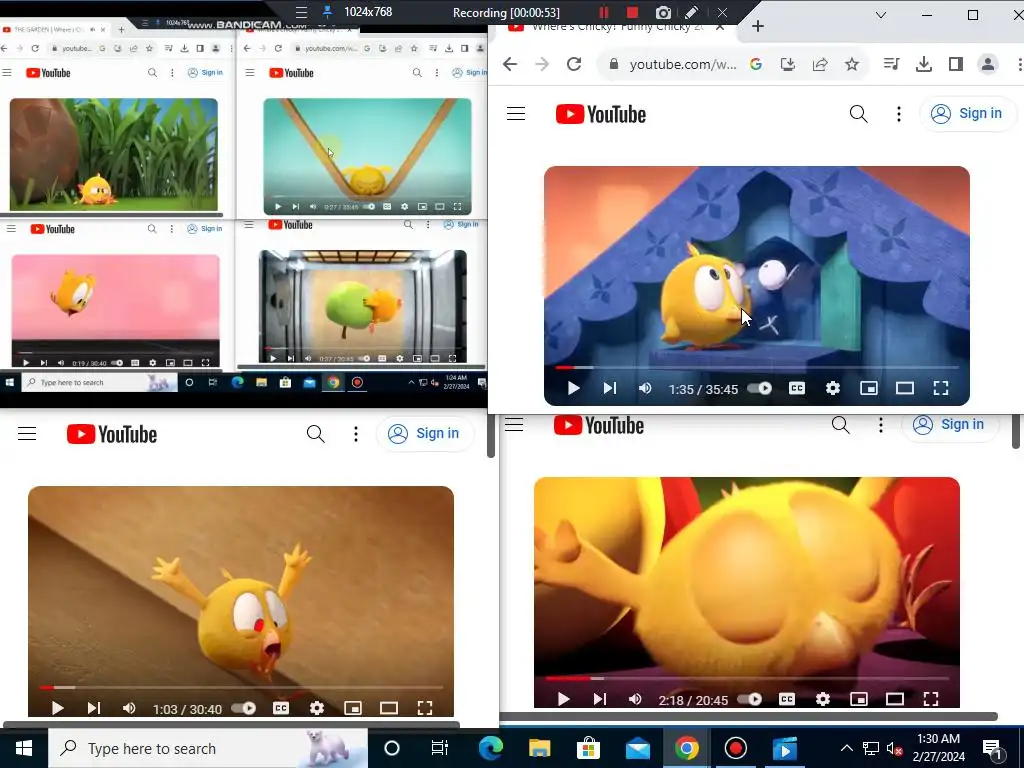The height and width of the screenshot is (768, 1024).
Task: Enable miniplayer in the 20:45 video player
Action: (859, 699)
